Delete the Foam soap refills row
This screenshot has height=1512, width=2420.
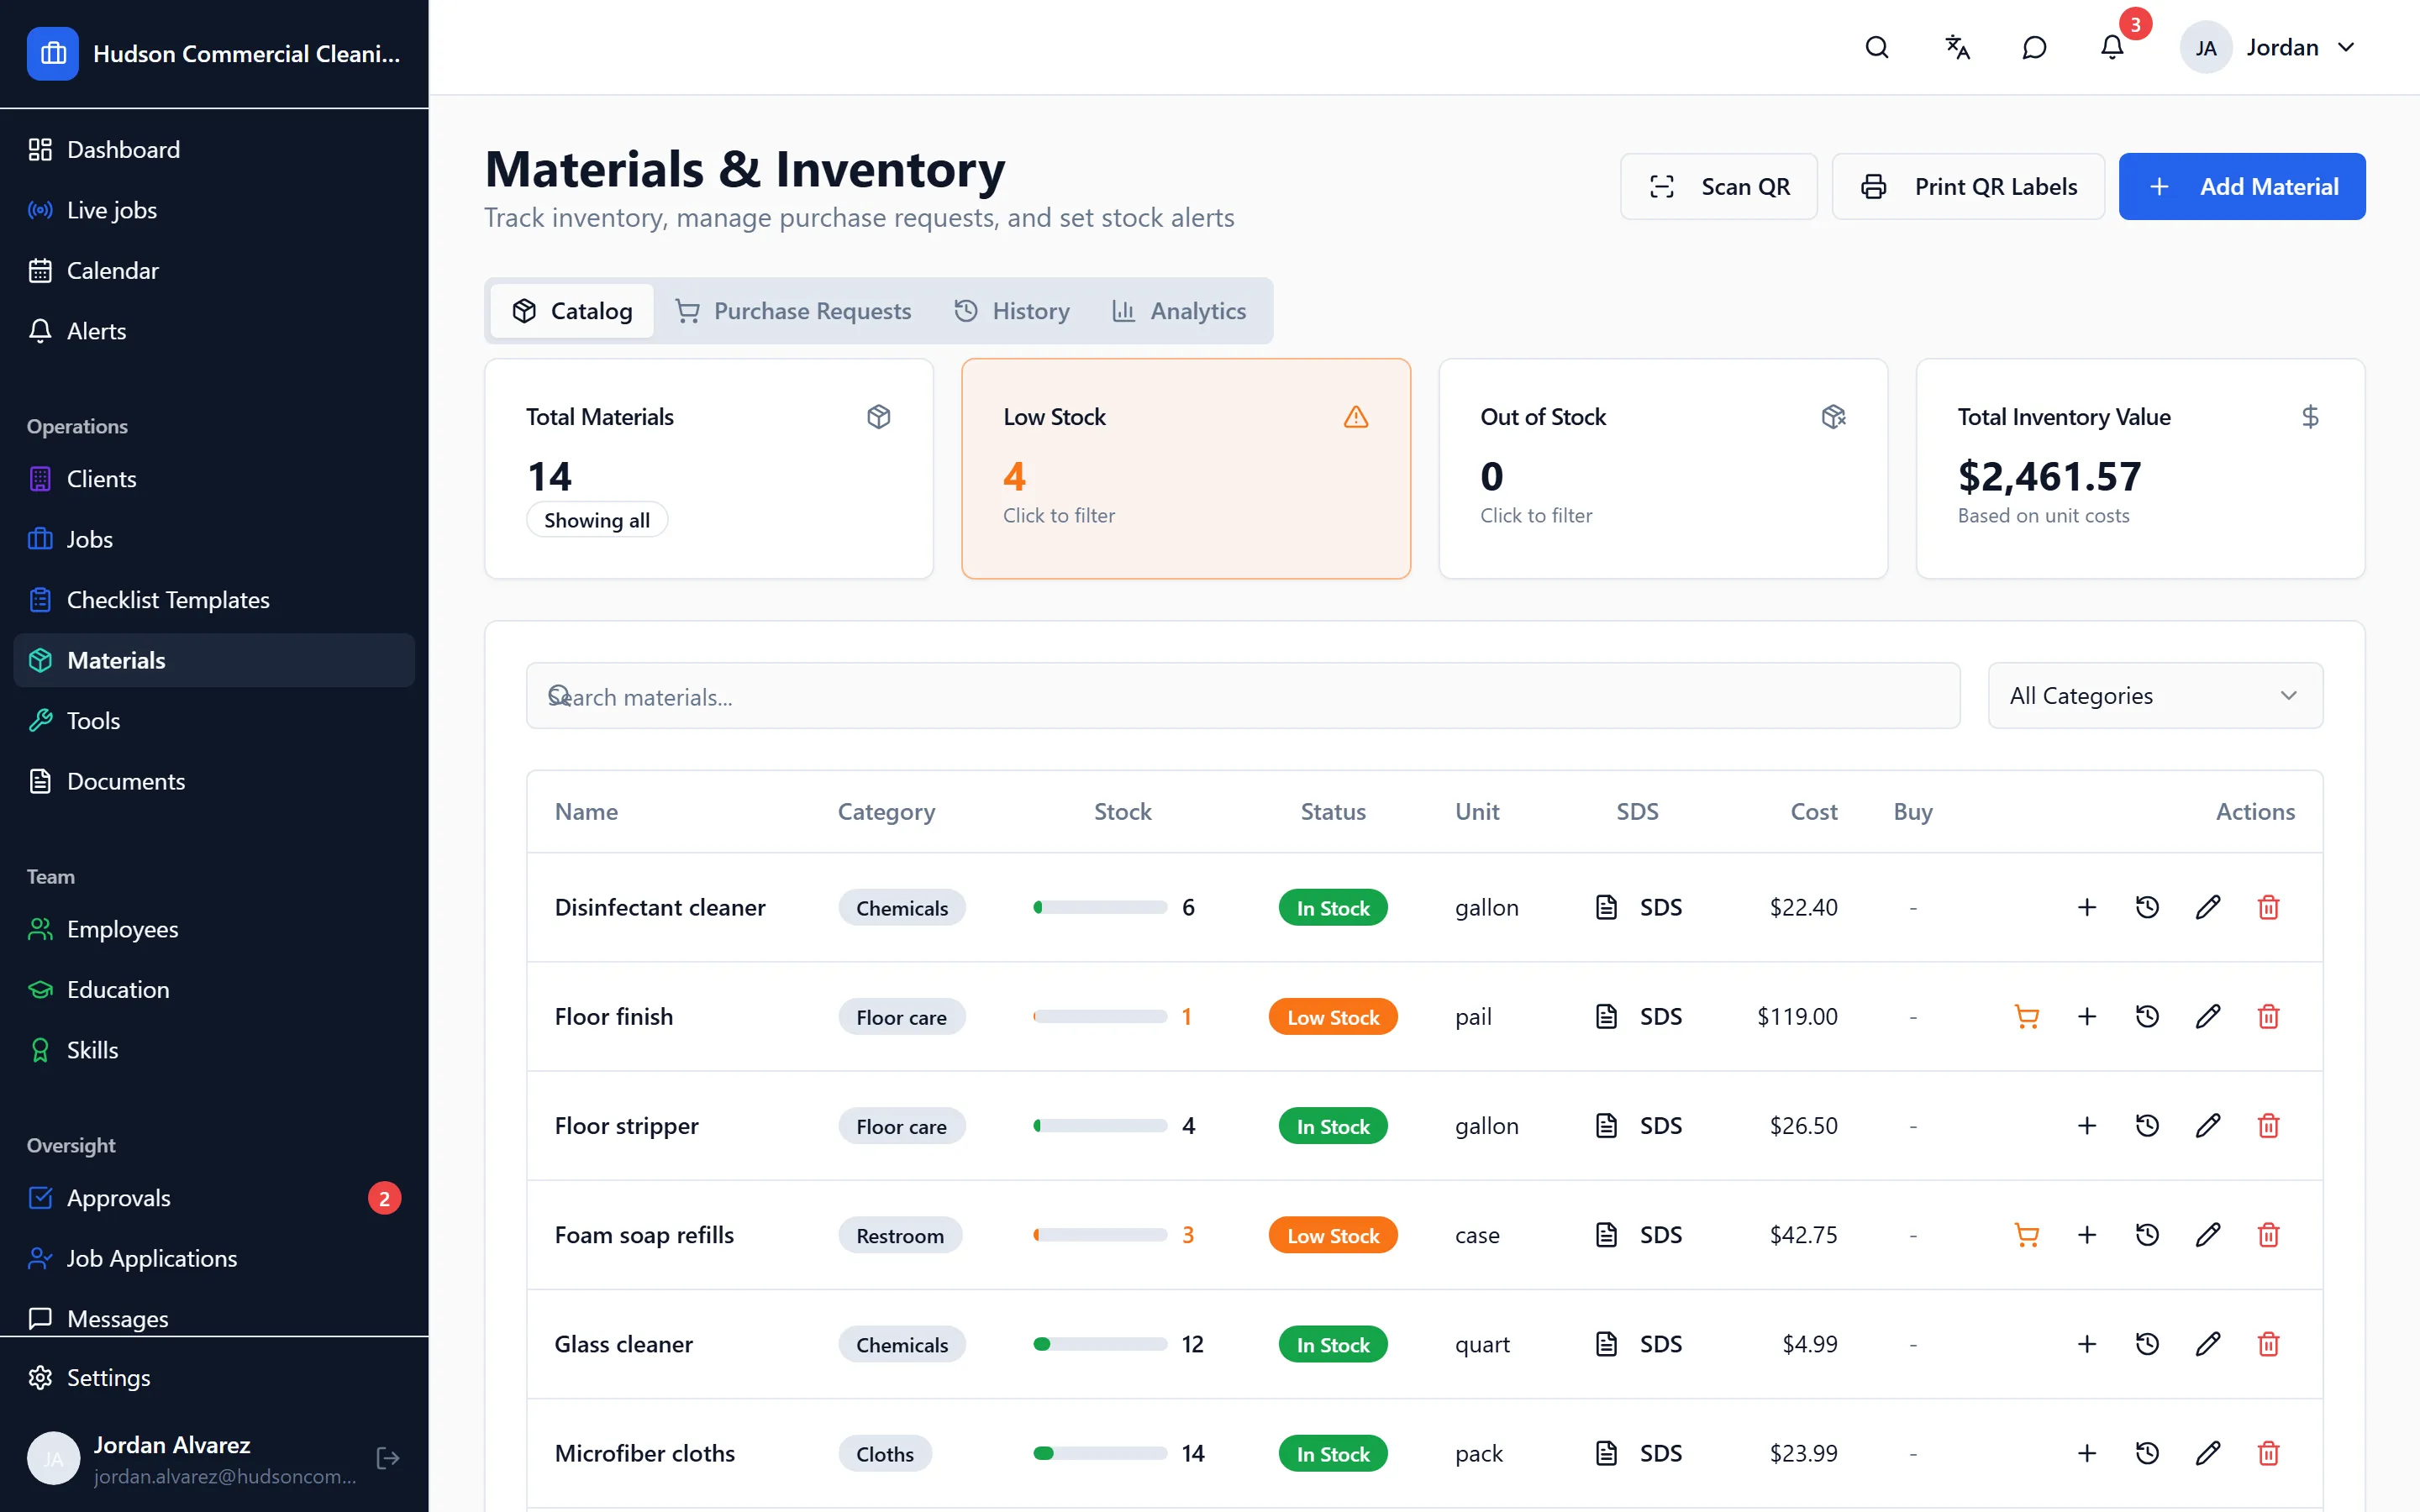coord(2268,1235)
